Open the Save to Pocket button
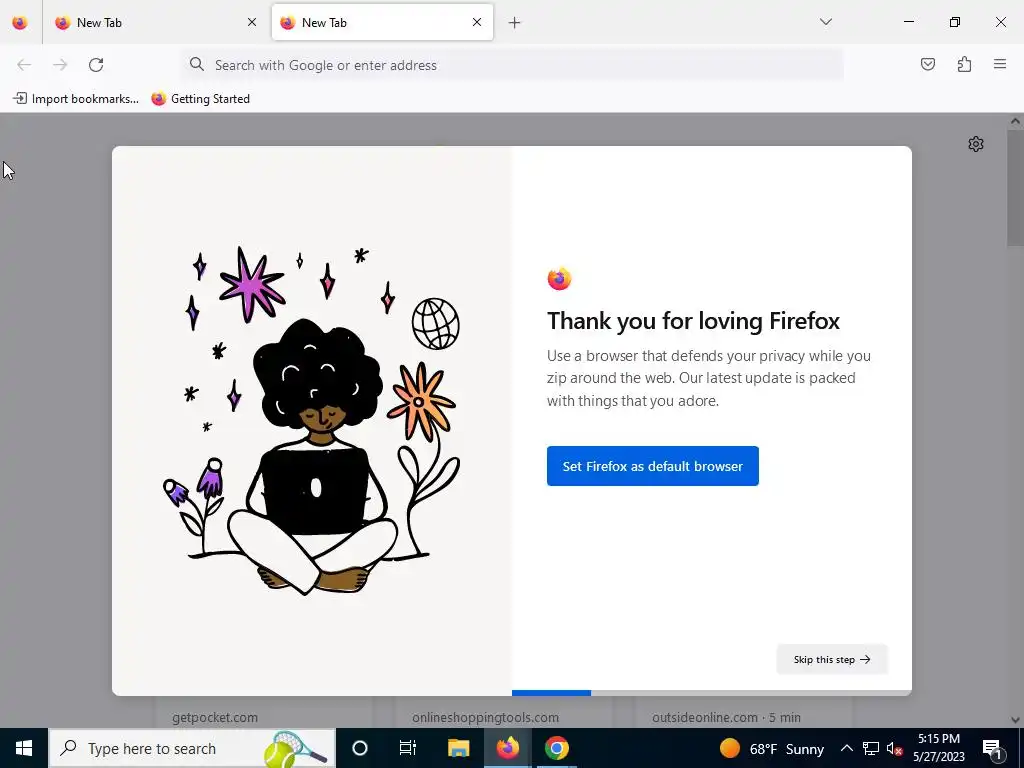Screen dimensions: 1024x768 (928, 64)
